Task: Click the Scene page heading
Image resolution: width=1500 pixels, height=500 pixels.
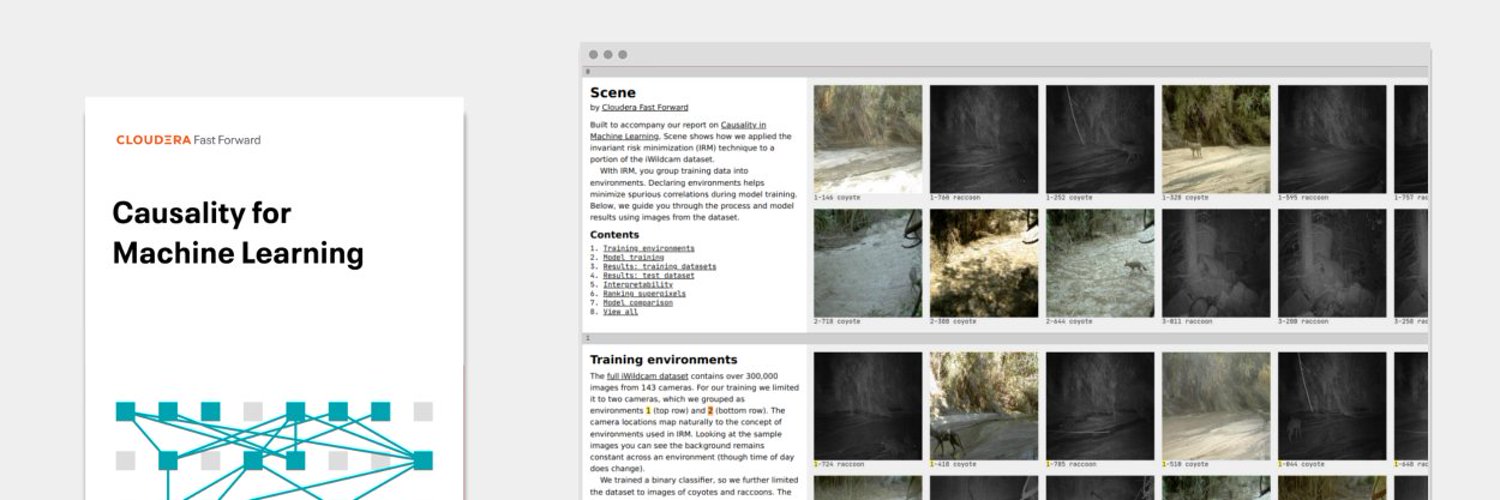Action: [x=612, y=92]
